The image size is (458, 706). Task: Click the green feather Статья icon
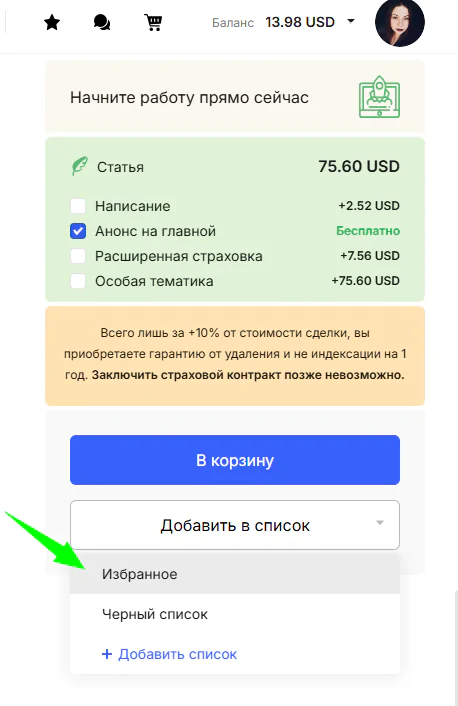click(79, 166)
